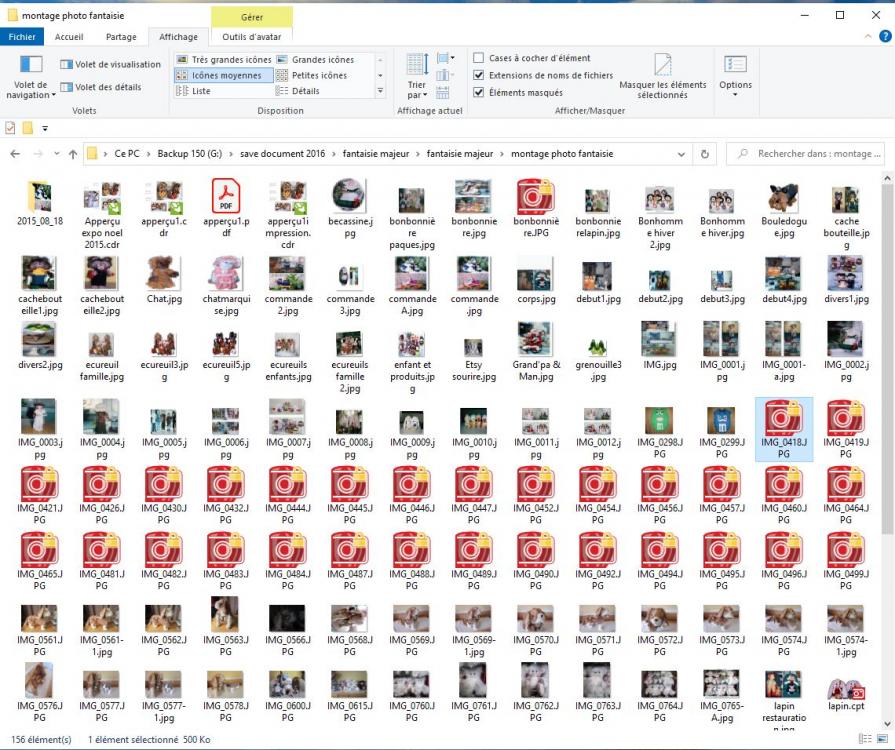This screenshot has height=750, width=895.
Task: Click the add columns icon
Action: (445, 75)
